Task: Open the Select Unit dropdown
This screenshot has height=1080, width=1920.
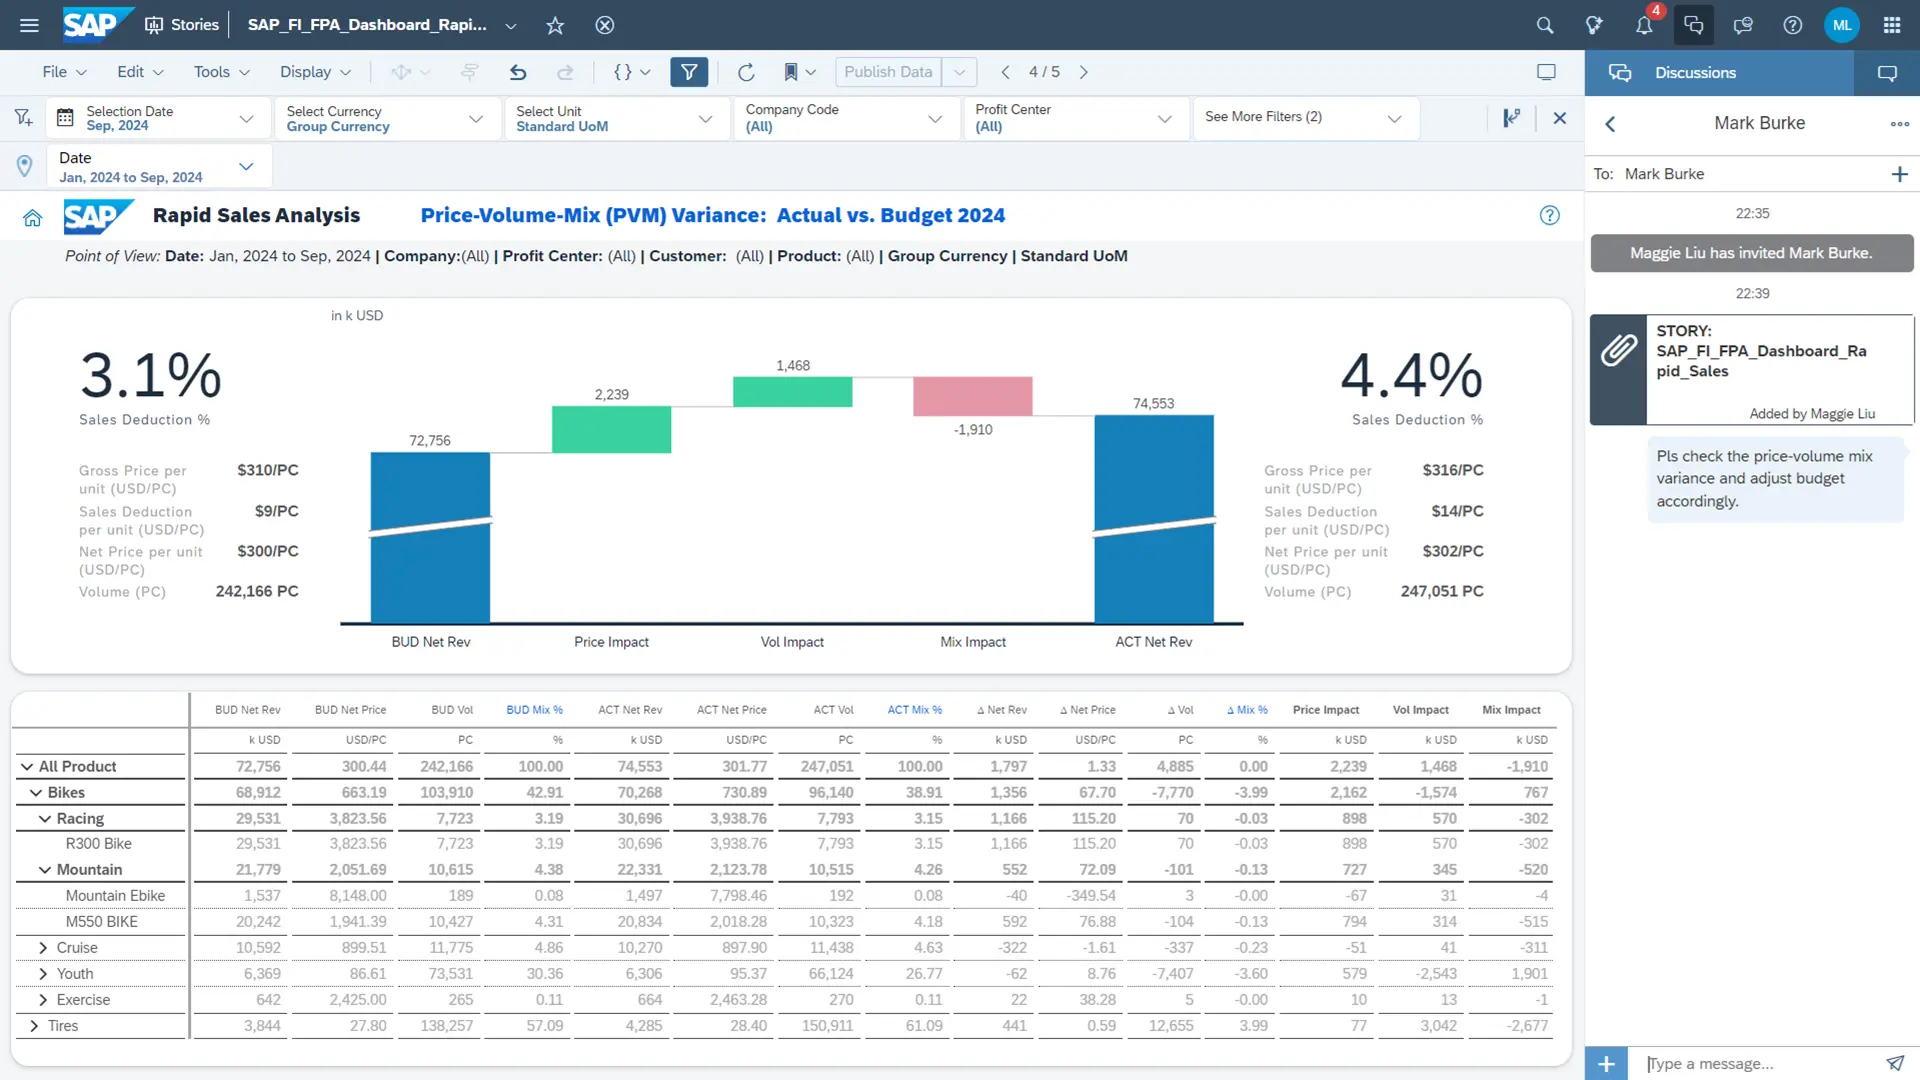Action: click(616, 118)
